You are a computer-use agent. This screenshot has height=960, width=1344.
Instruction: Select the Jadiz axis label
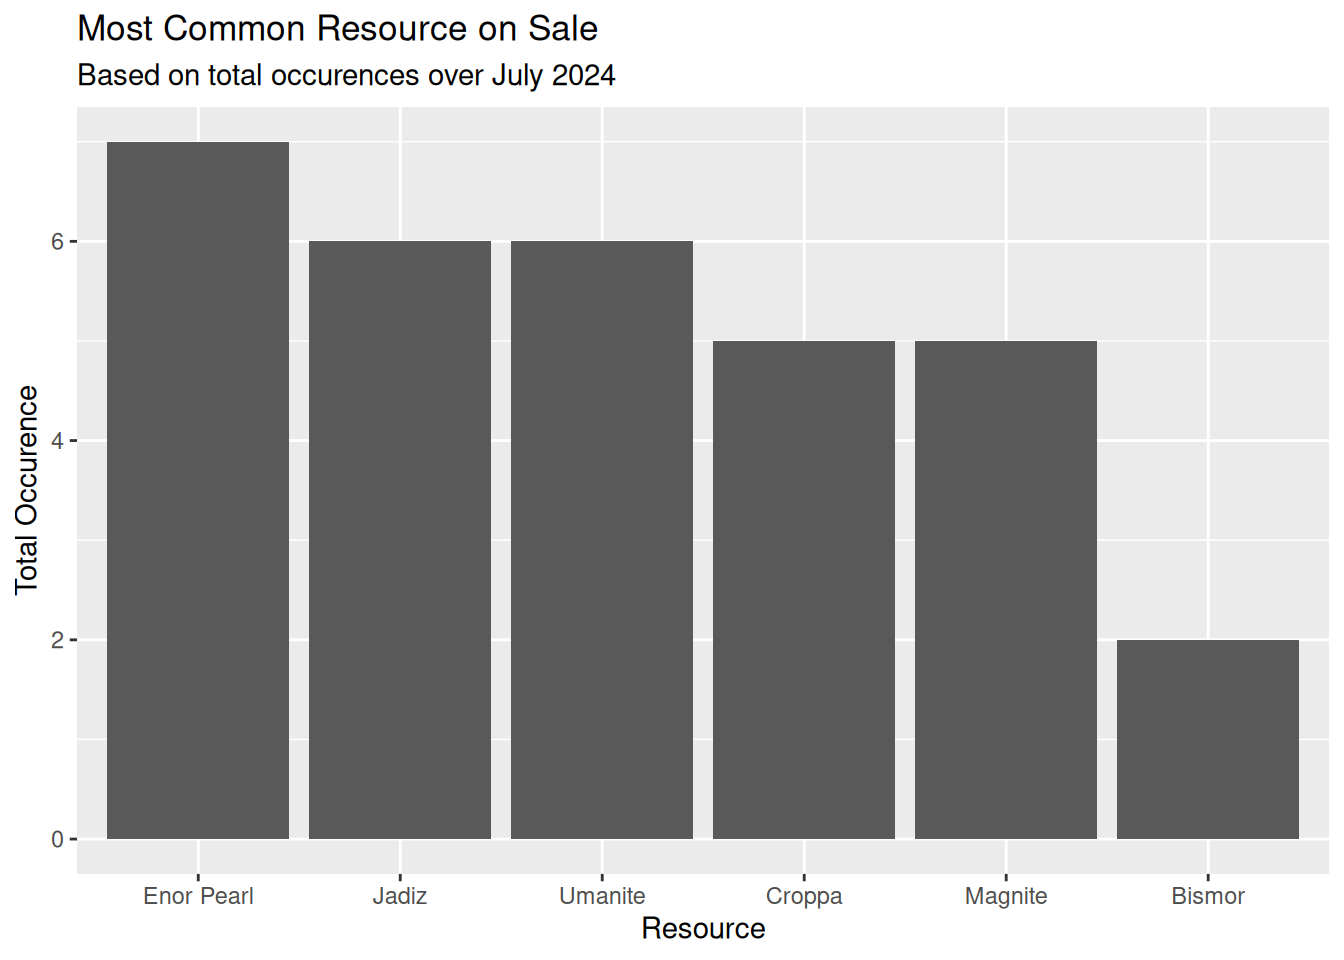pyautogui.click(x=400, y=896)
